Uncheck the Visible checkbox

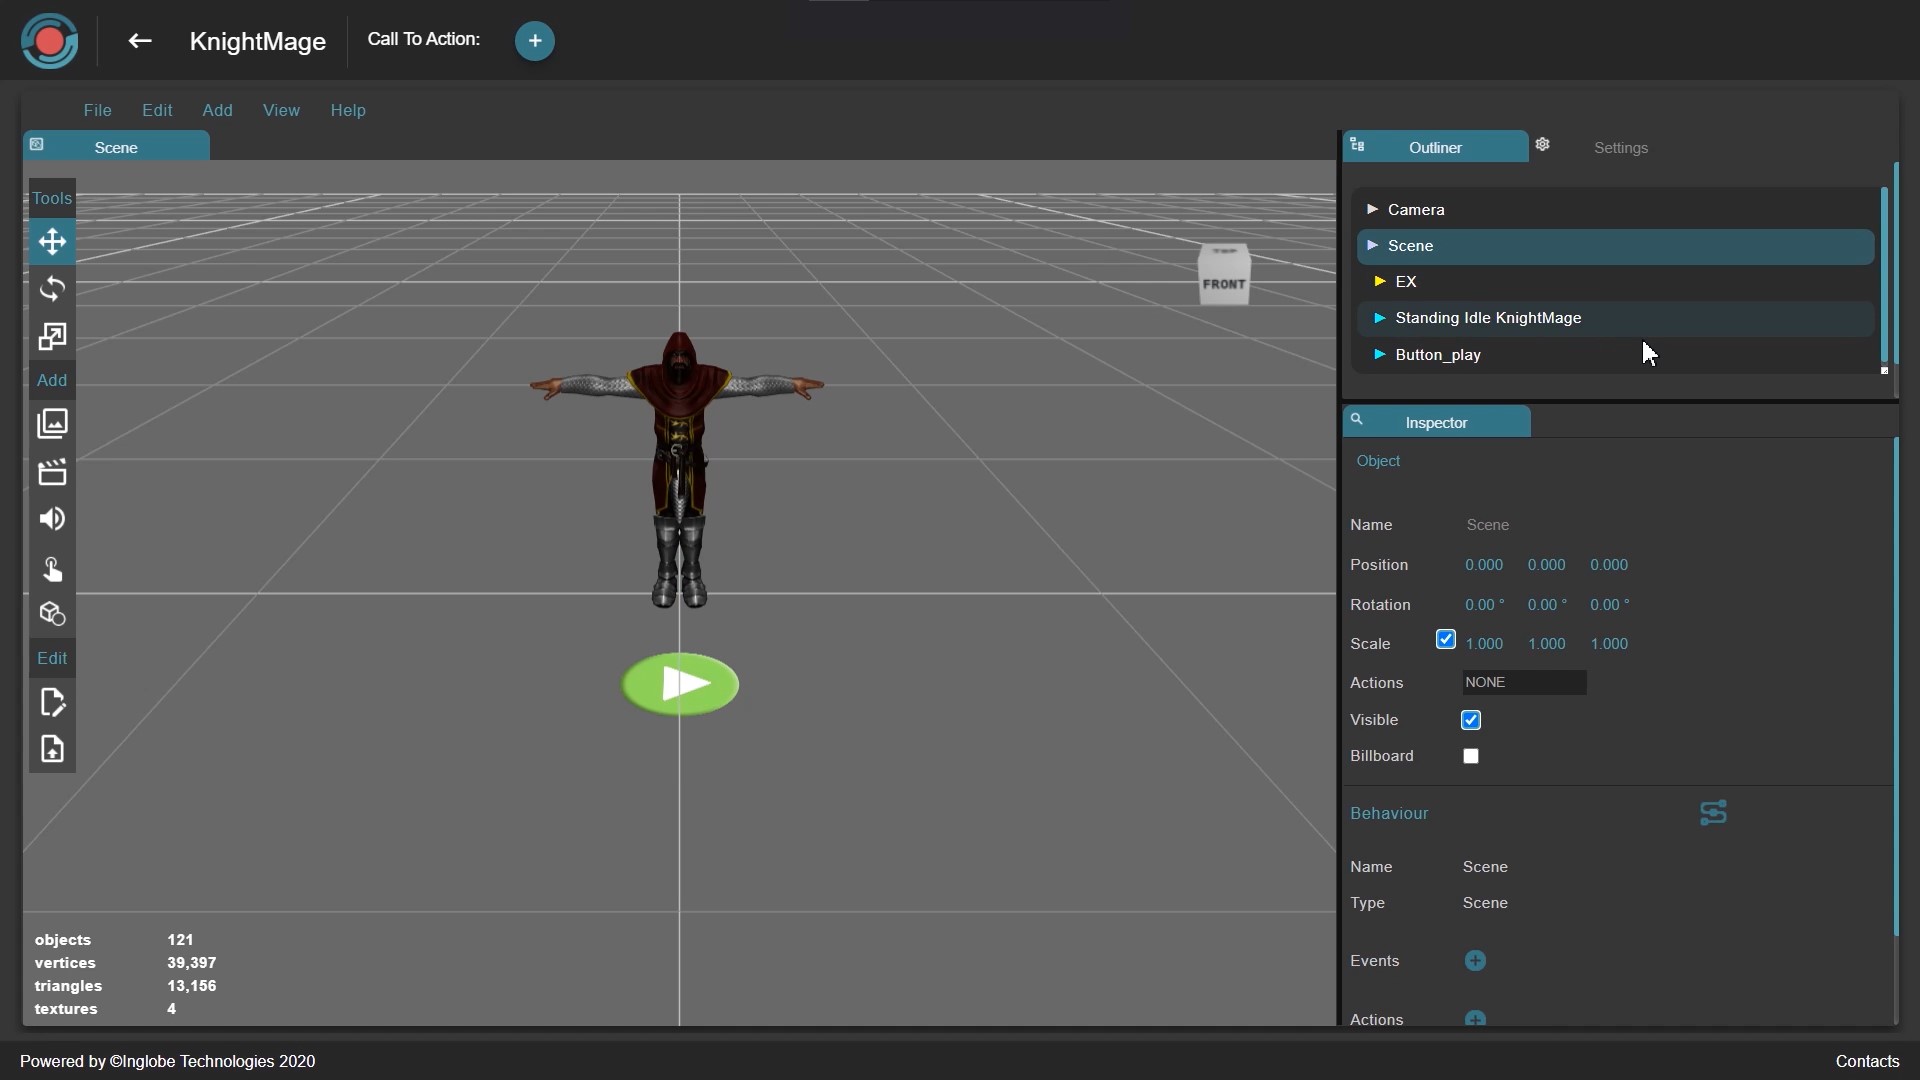pos(1471,720)
